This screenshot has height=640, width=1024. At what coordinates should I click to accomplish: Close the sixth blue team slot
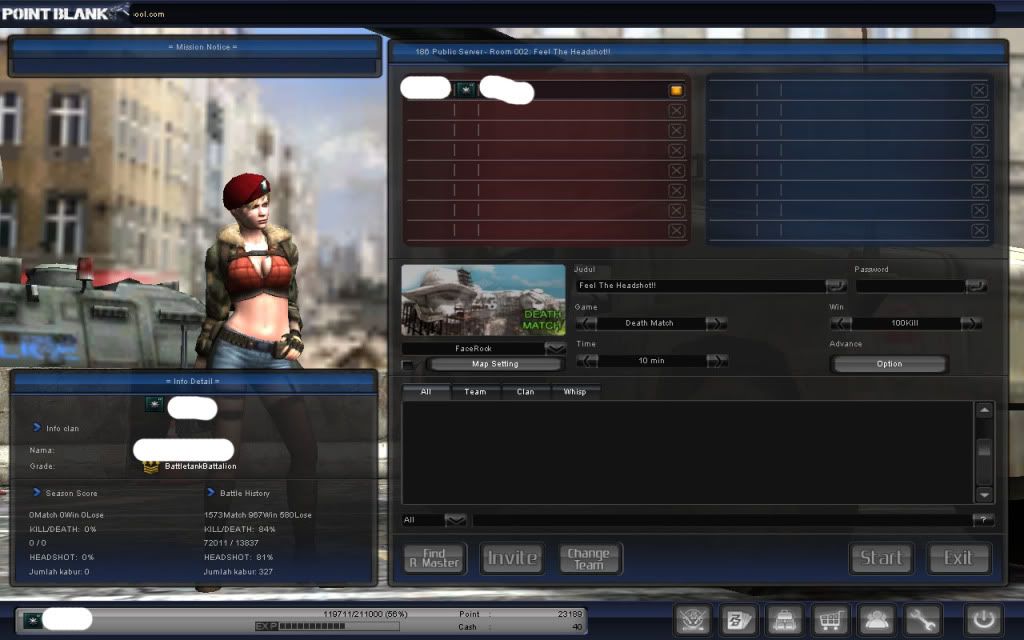pyautogui.click(x=979, y=191)
